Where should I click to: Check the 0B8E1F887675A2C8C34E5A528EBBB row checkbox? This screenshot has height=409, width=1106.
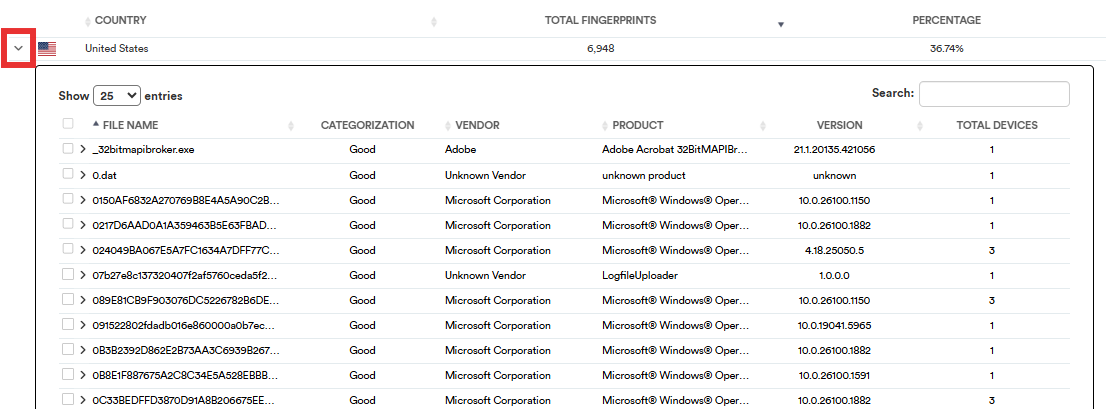click(x=68, y=374)
